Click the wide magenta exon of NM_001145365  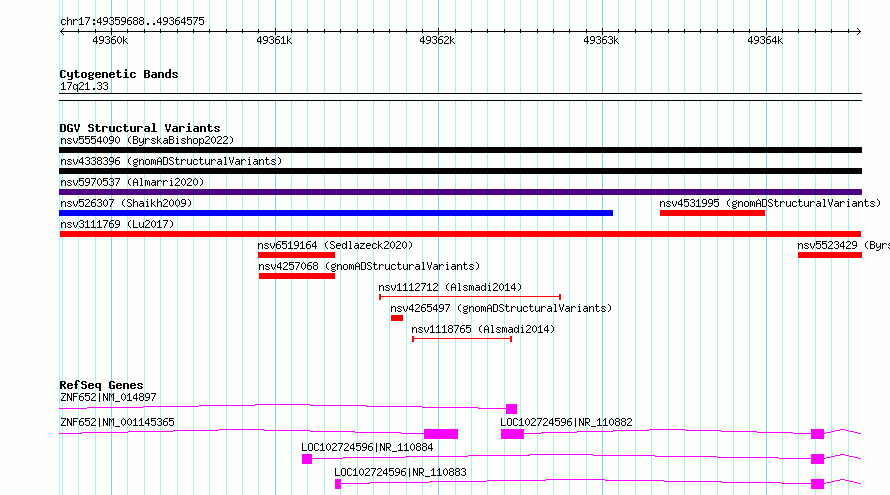pos(441,434)
